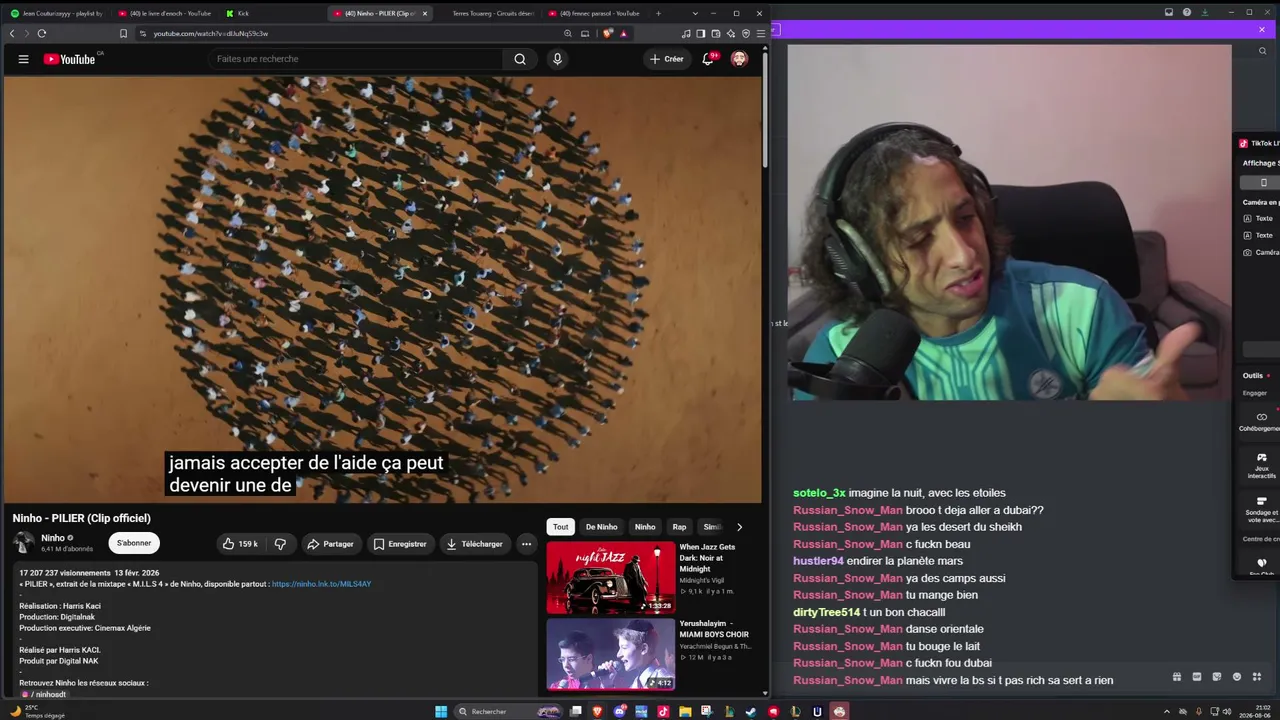Close the active Ninho PILIER tab
Image resolution: width=1280 pixels, height=720 pixels.
[x=425, y=13]
